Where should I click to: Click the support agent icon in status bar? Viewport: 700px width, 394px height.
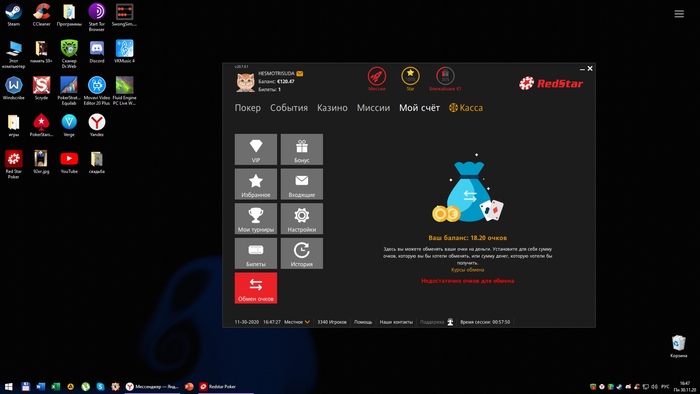[450, 322]
